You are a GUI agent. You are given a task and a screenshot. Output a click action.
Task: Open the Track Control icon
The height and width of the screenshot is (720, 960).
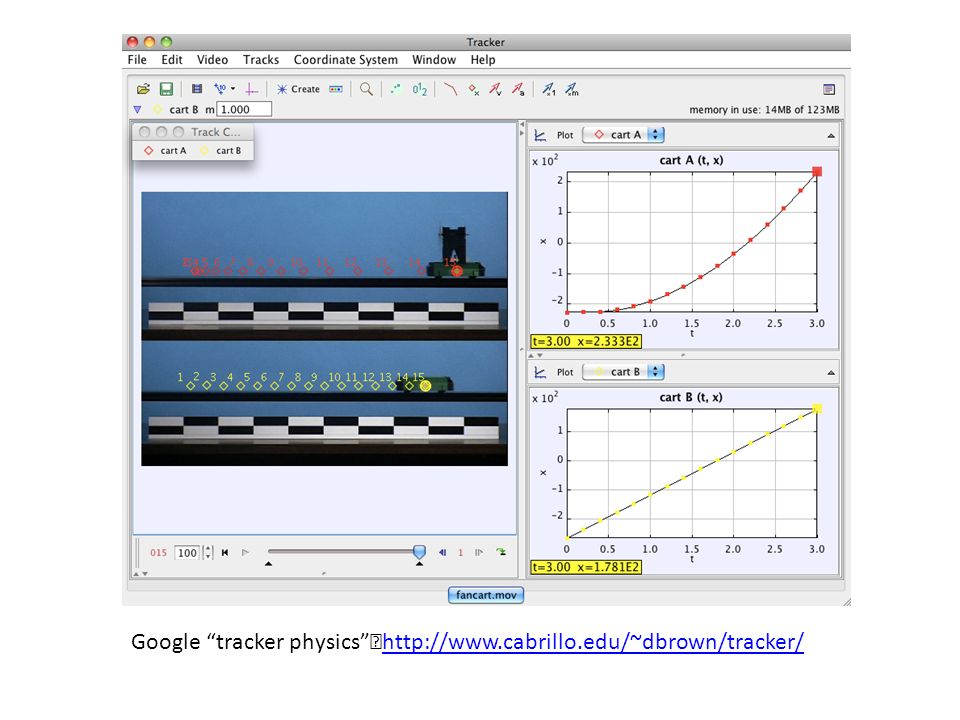click(336, 89)
